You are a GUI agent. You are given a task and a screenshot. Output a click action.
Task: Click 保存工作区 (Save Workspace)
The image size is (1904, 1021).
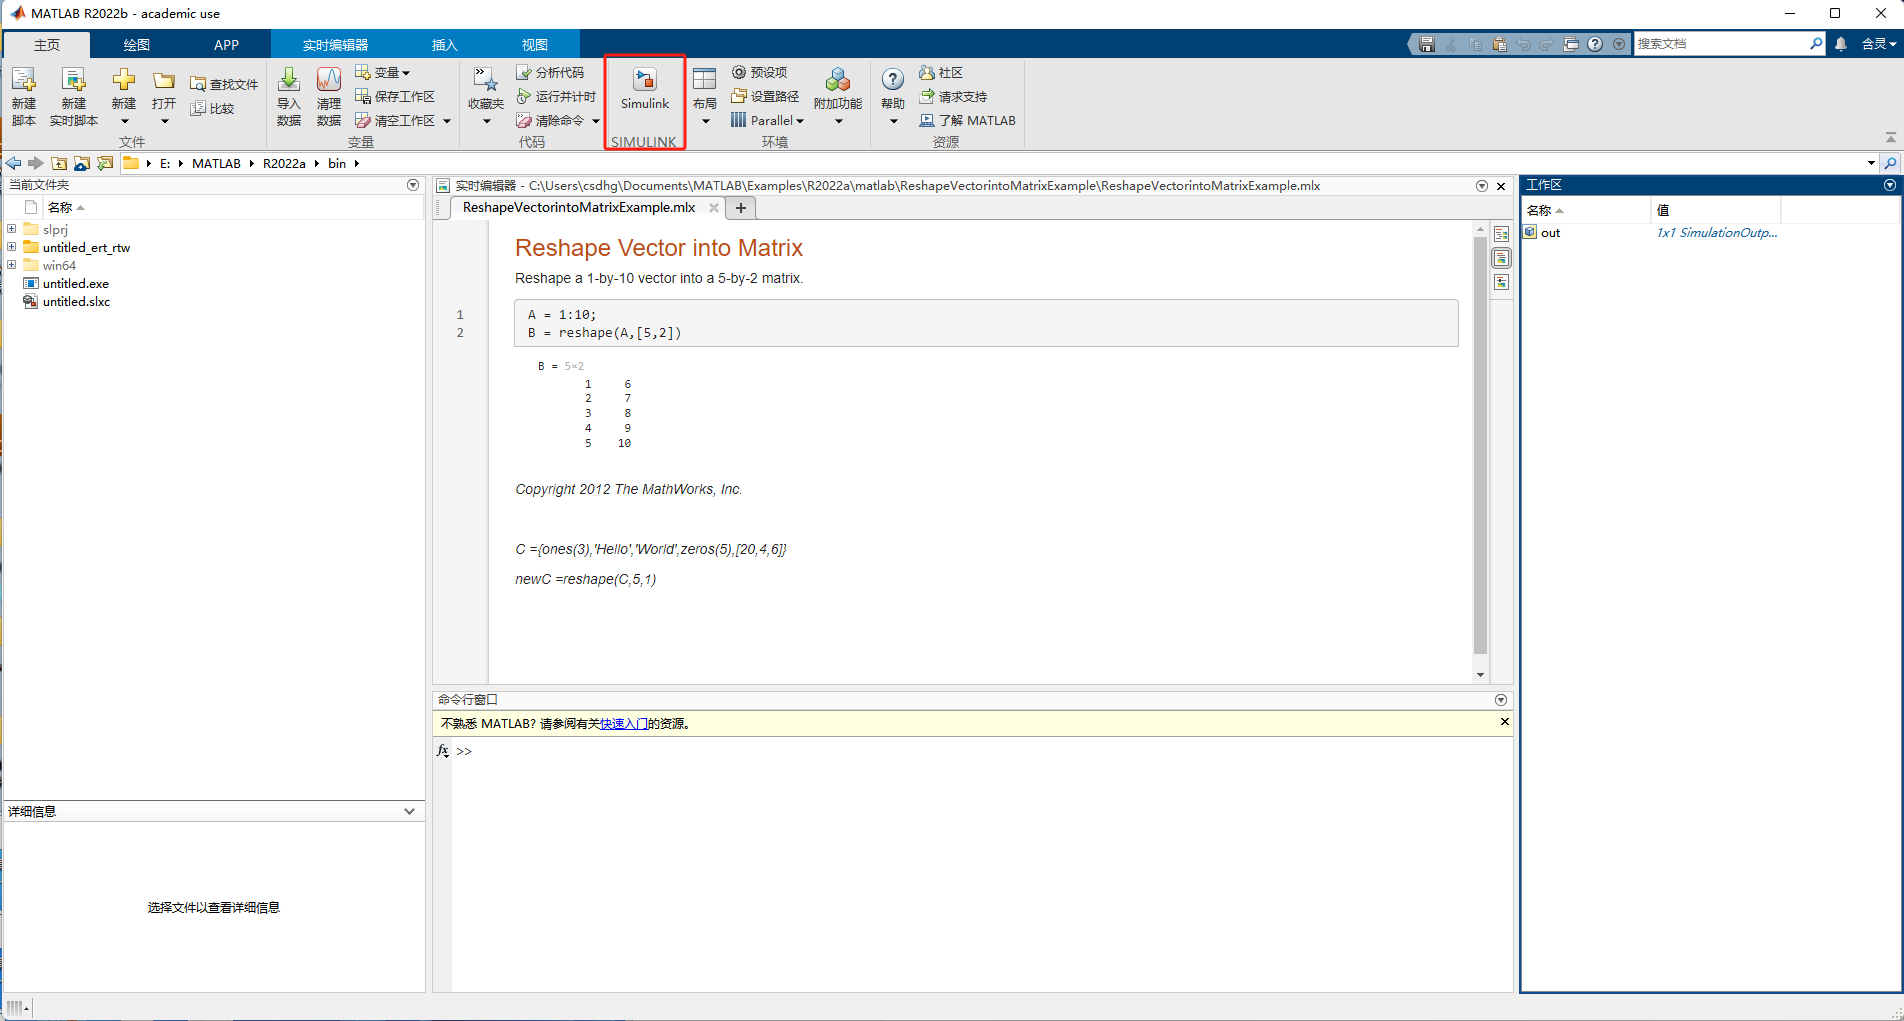point(395,96)
